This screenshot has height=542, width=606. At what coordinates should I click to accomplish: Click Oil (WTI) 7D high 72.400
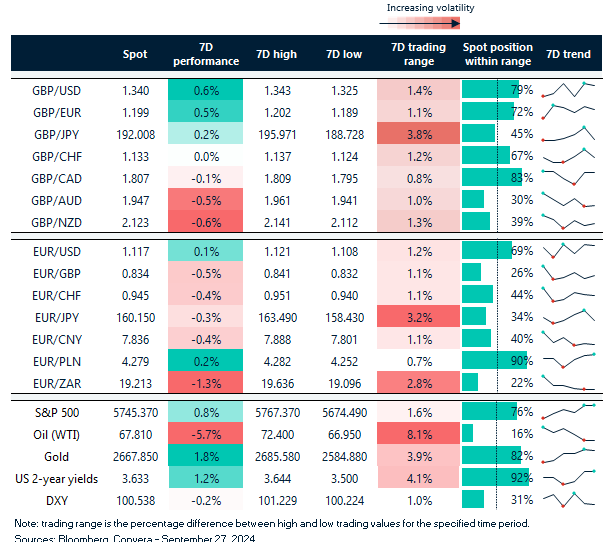(277, 435)
